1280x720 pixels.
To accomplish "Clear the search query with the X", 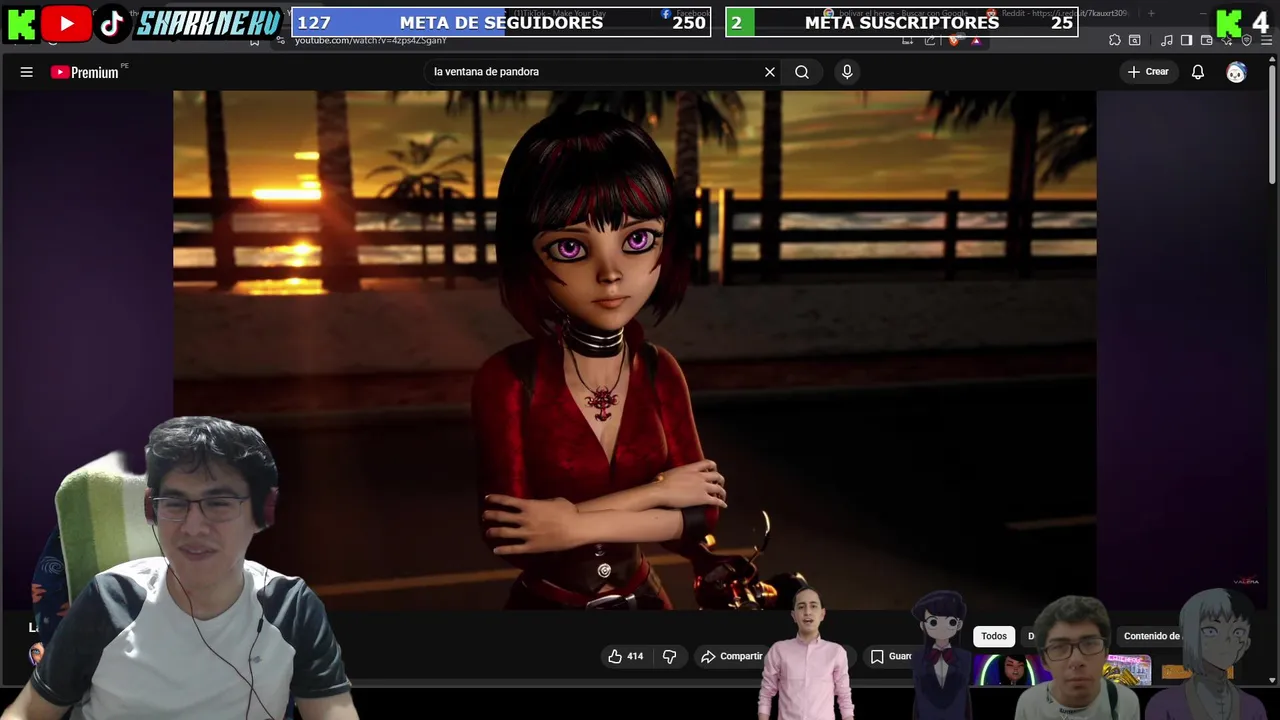I will 770,72.
